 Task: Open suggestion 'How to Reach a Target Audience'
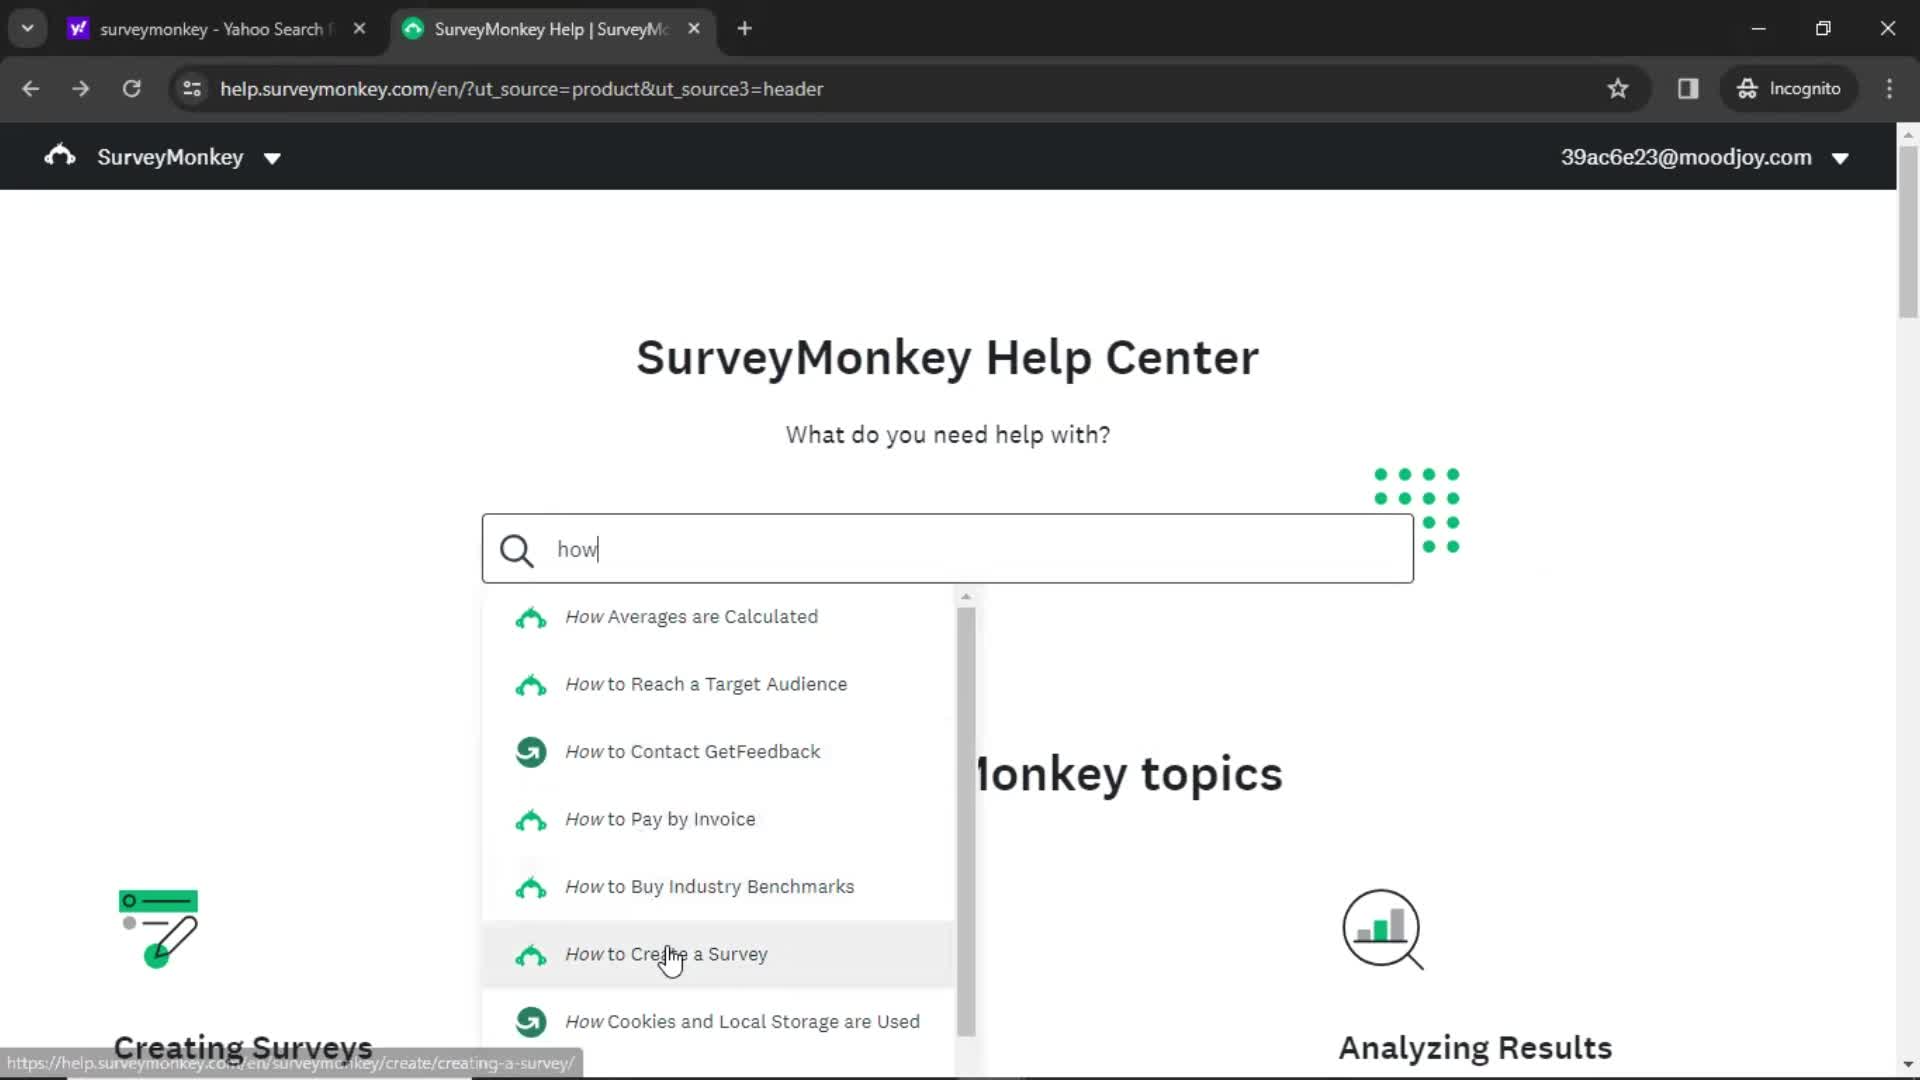[718, 684]
